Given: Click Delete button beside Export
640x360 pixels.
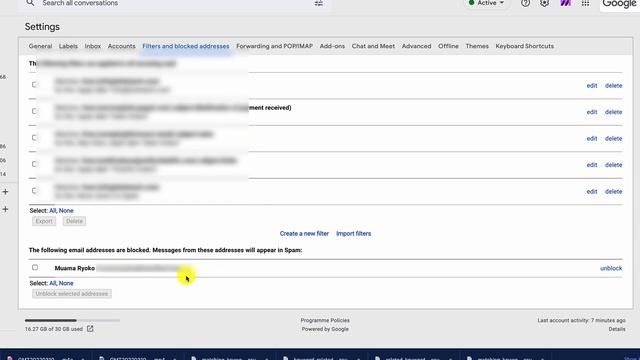Looking at the screenshot, I should pos(74,221).
